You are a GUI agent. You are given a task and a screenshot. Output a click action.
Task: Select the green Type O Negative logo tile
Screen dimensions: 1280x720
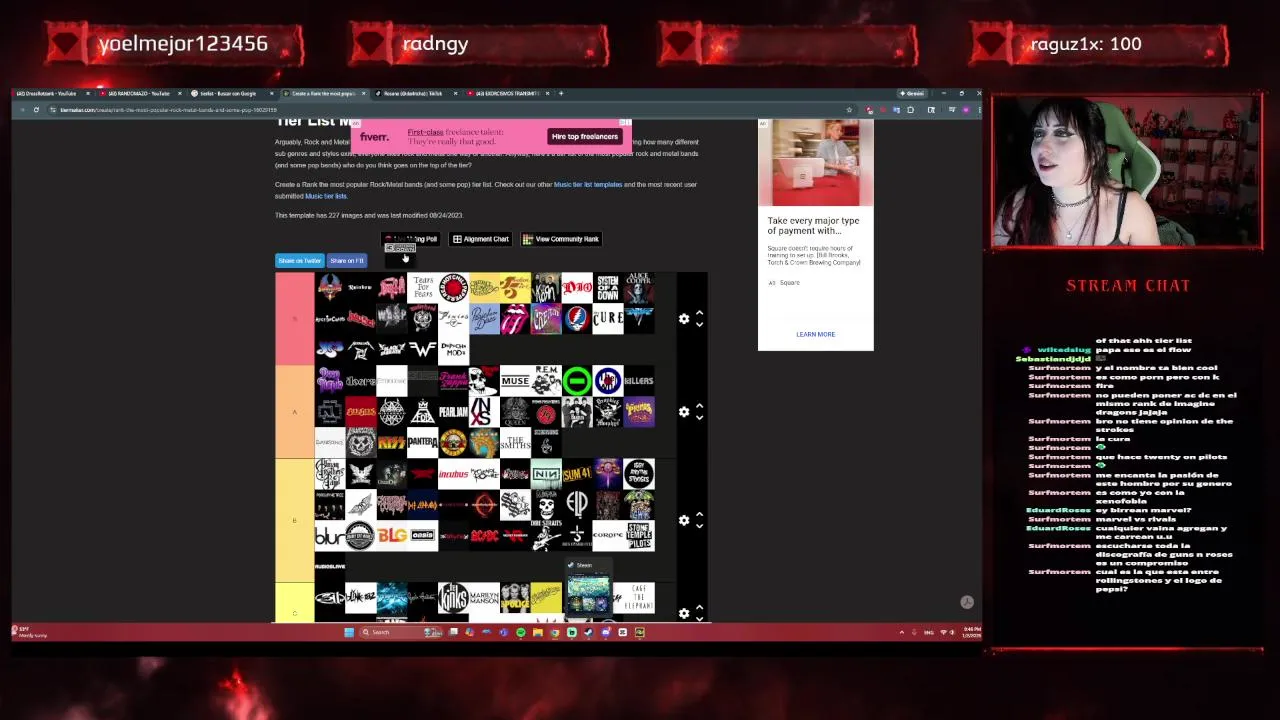(x=577, y=381)
